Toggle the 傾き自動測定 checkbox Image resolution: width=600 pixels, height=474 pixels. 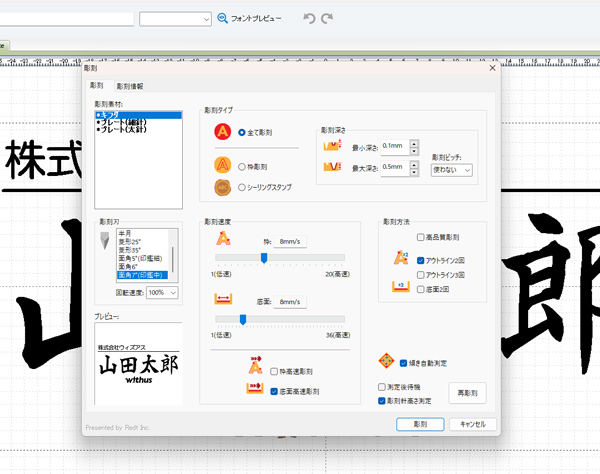click(403, 363)
